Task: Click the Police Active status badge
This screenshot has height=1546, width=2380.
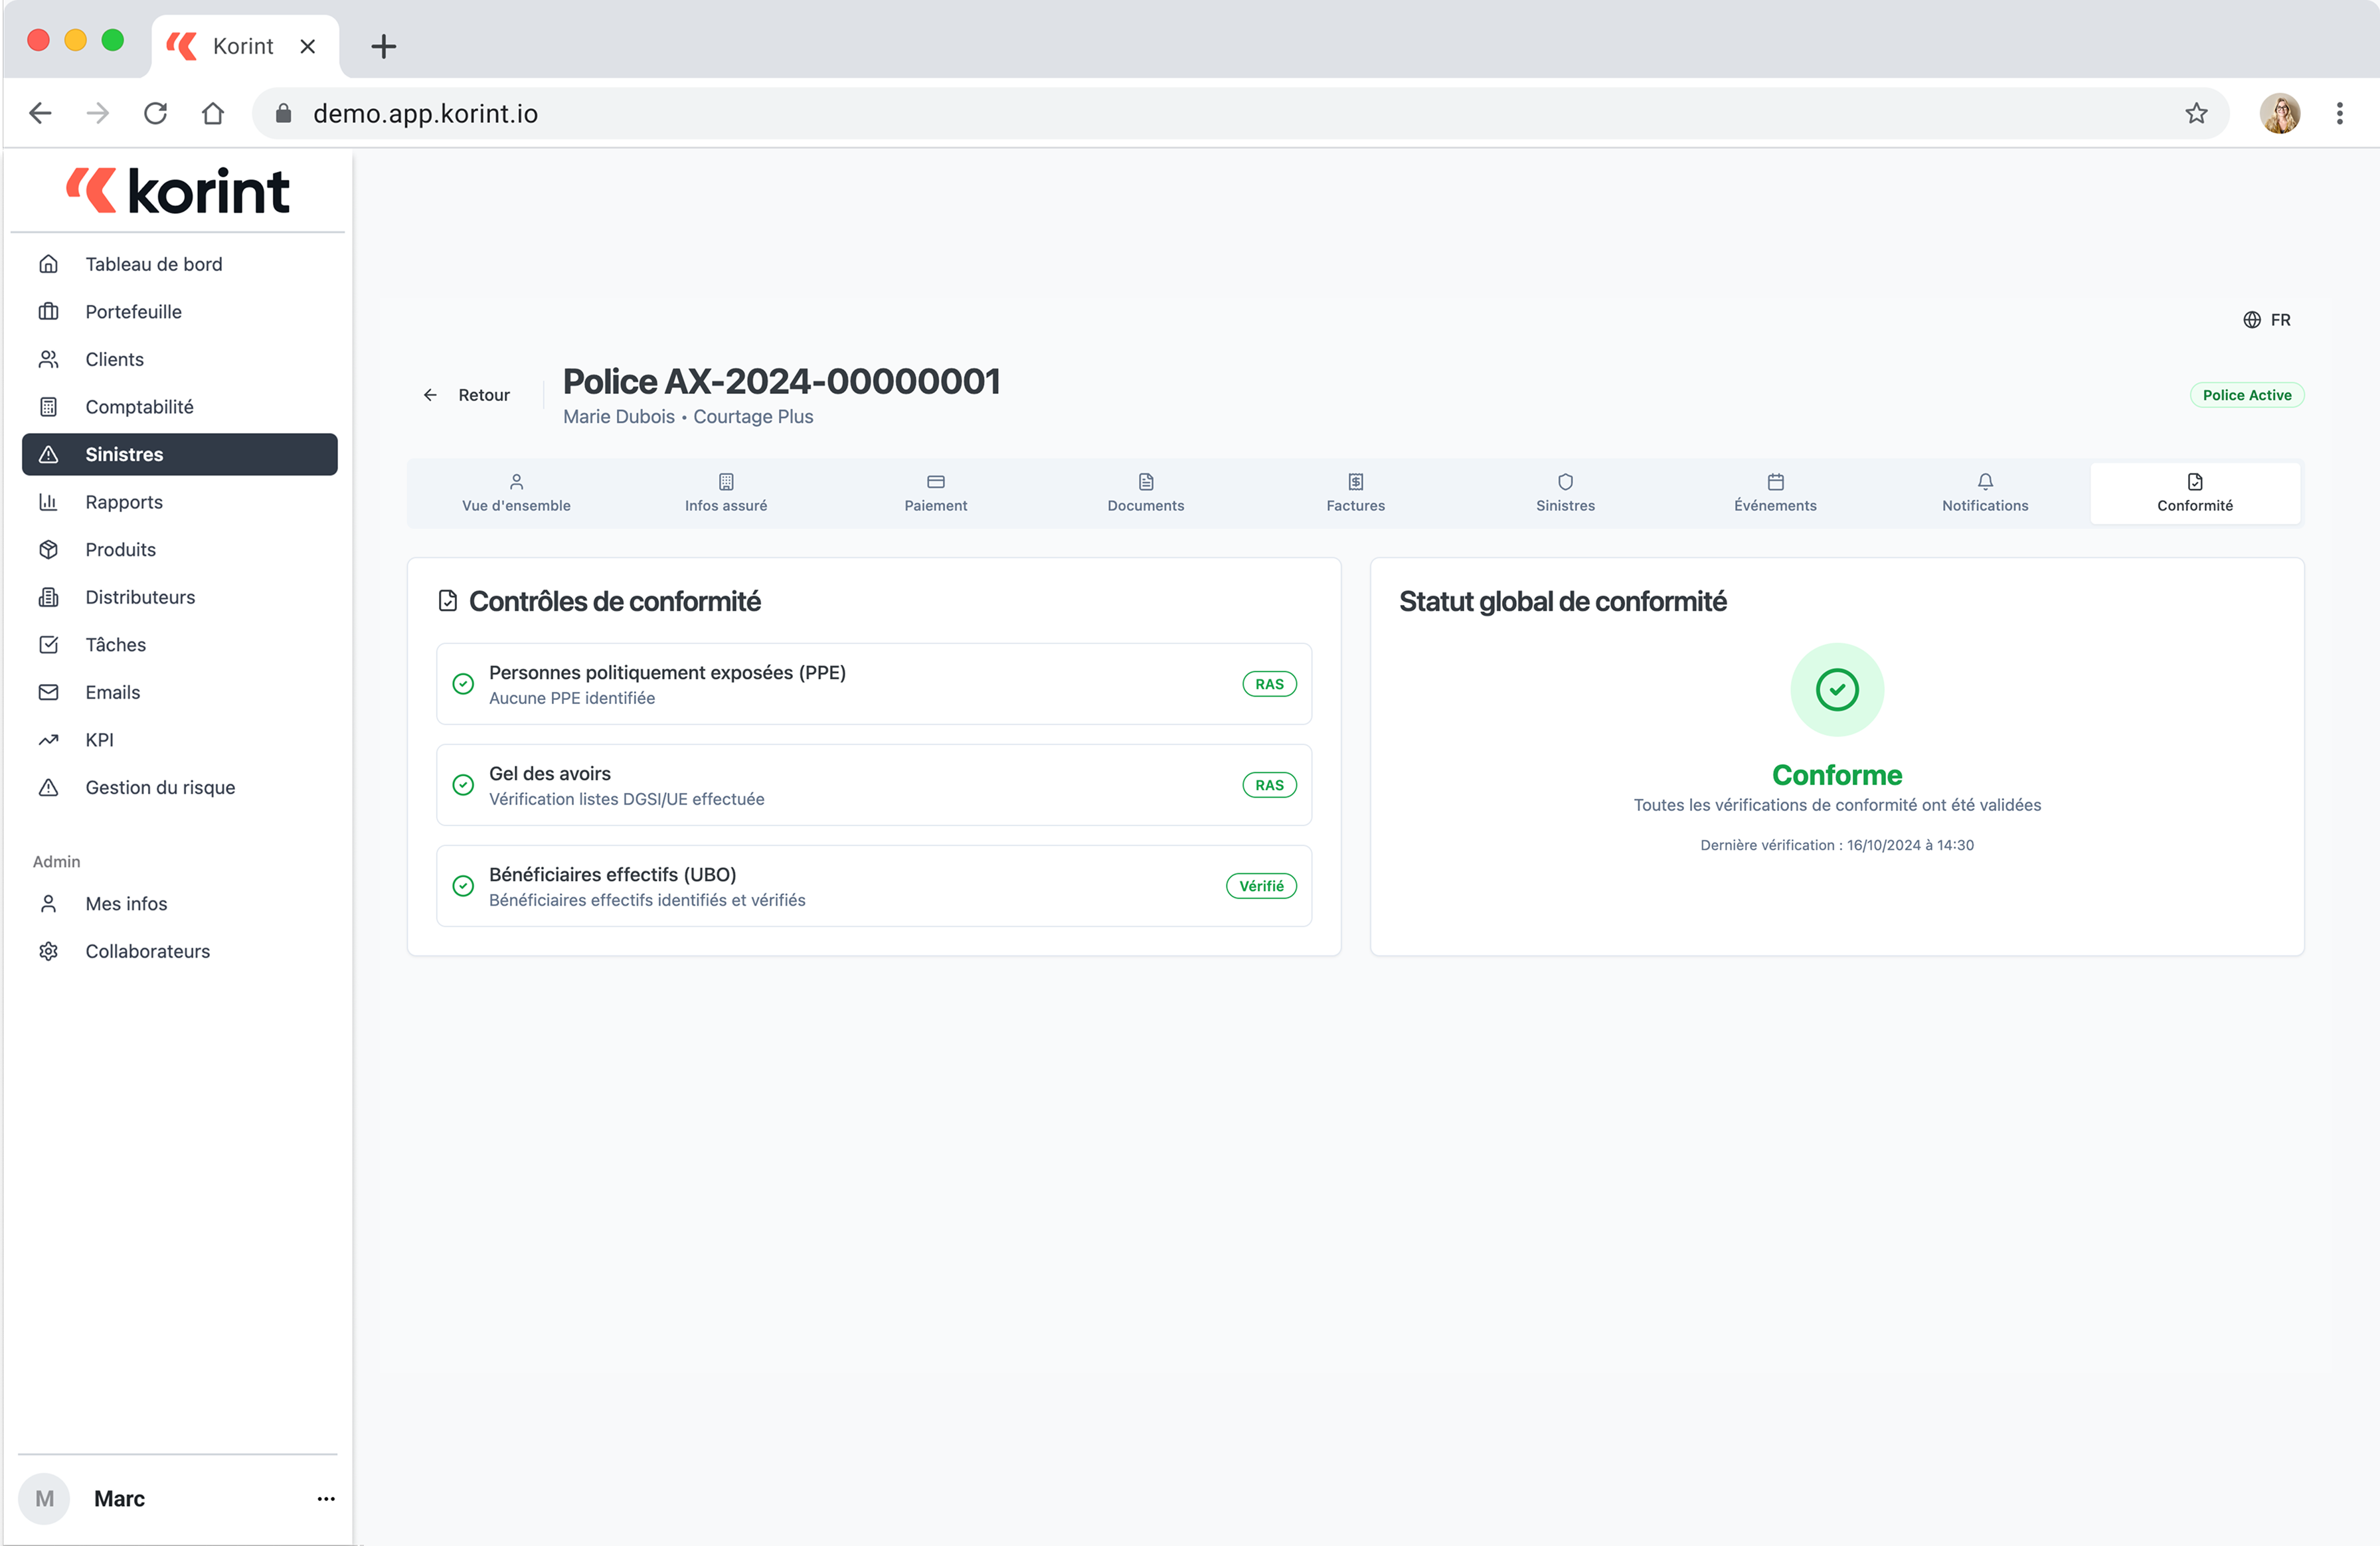Action: coord(2247,394)
